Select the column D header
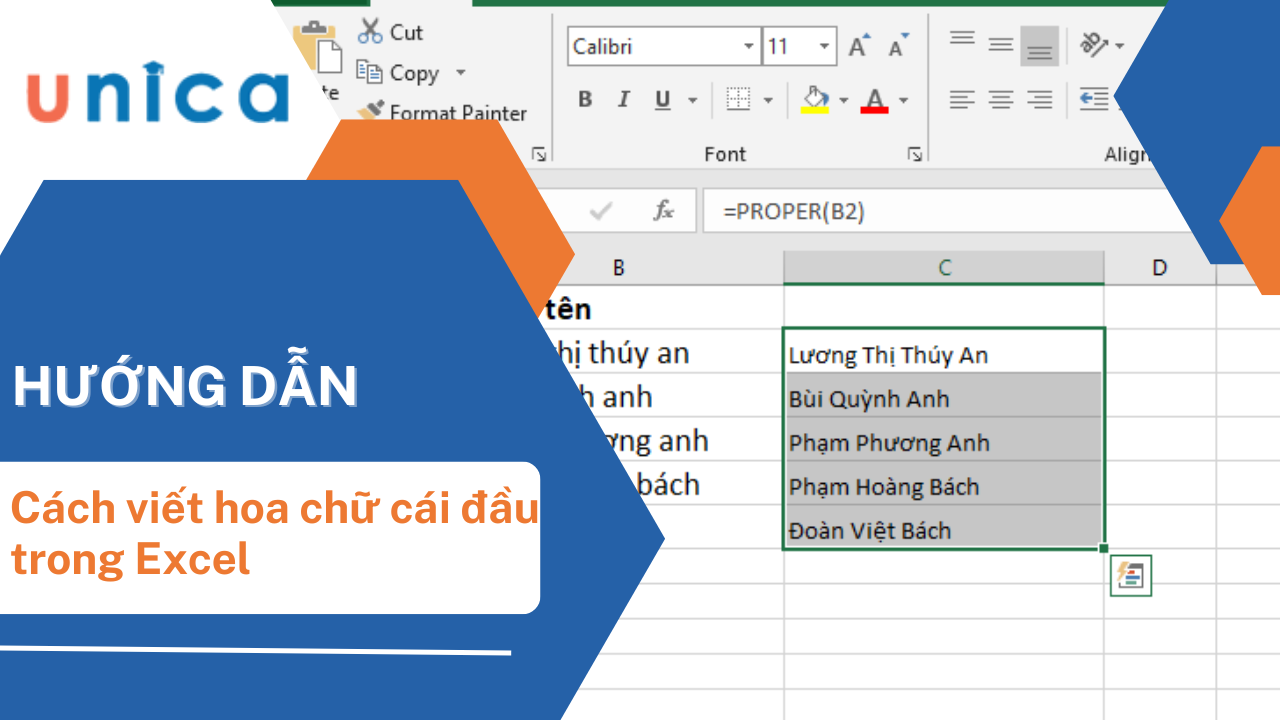 (x=1159, y=267)
